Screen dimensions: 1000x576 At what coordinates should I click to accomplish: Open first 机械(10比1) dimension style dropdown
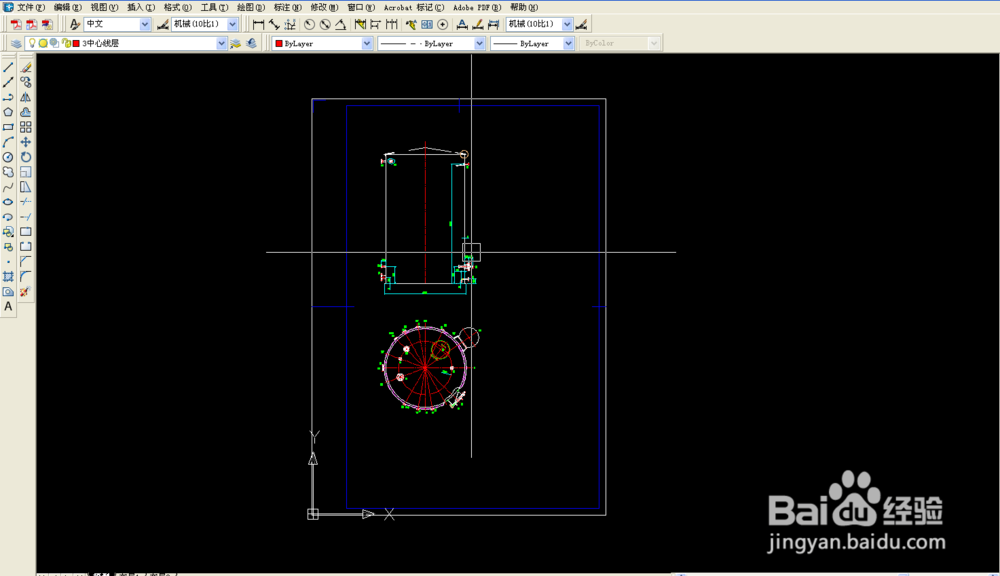232,24
